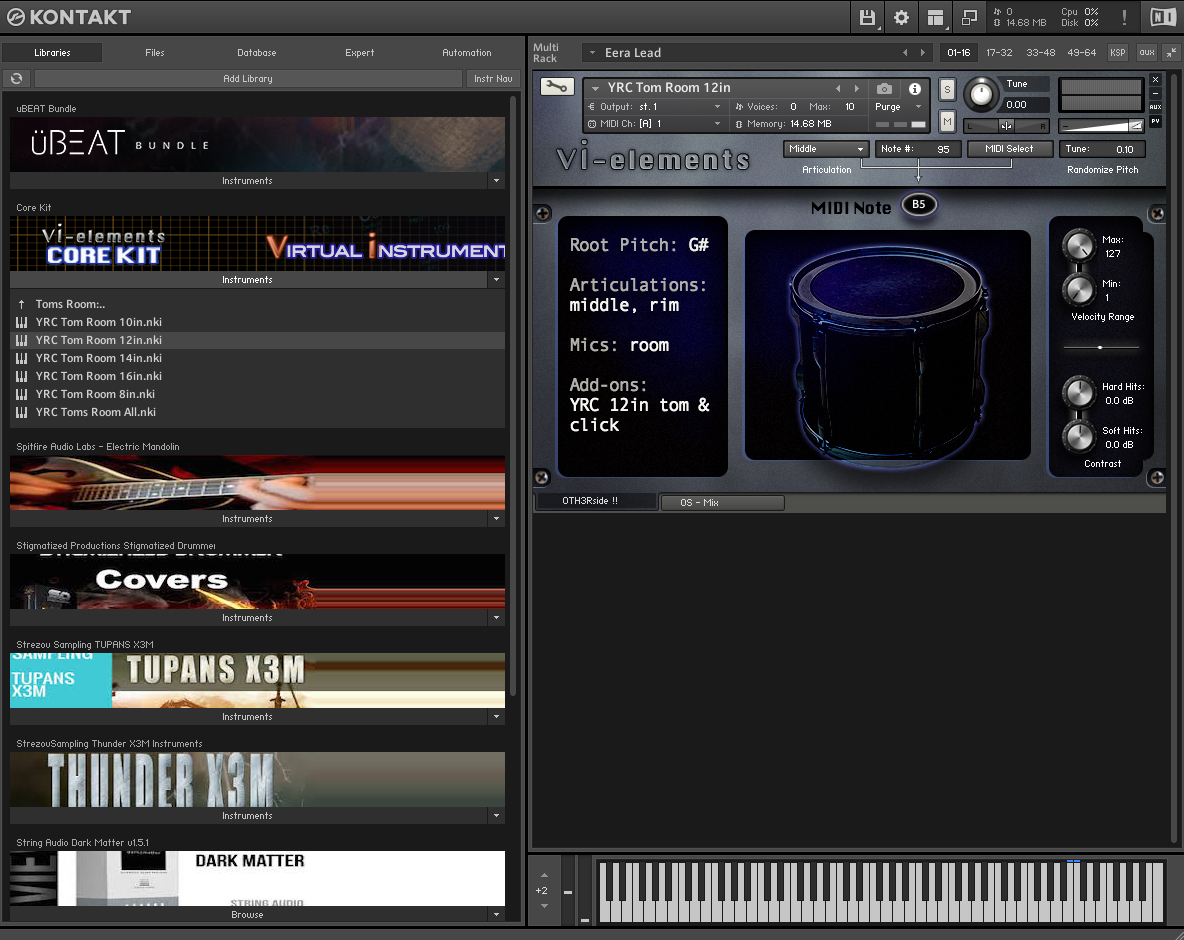This screenshot has height=940, width=1184.
Task: Click Instruments button under Electric Mandolin
Action: pyautogui.click(x=248, y=519)
